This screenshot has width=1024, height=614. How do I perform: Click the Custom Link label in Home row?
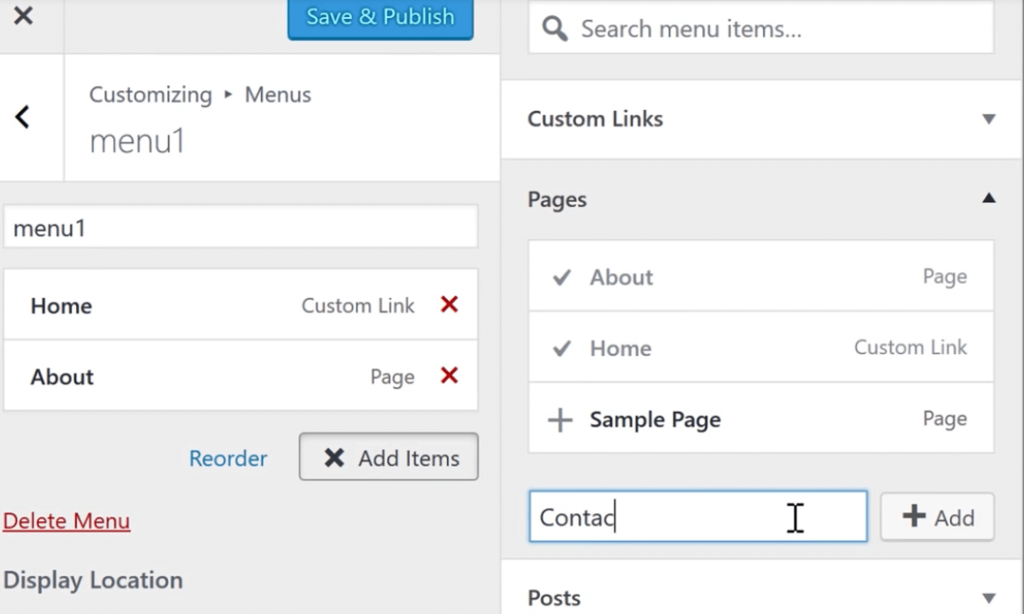358,305
